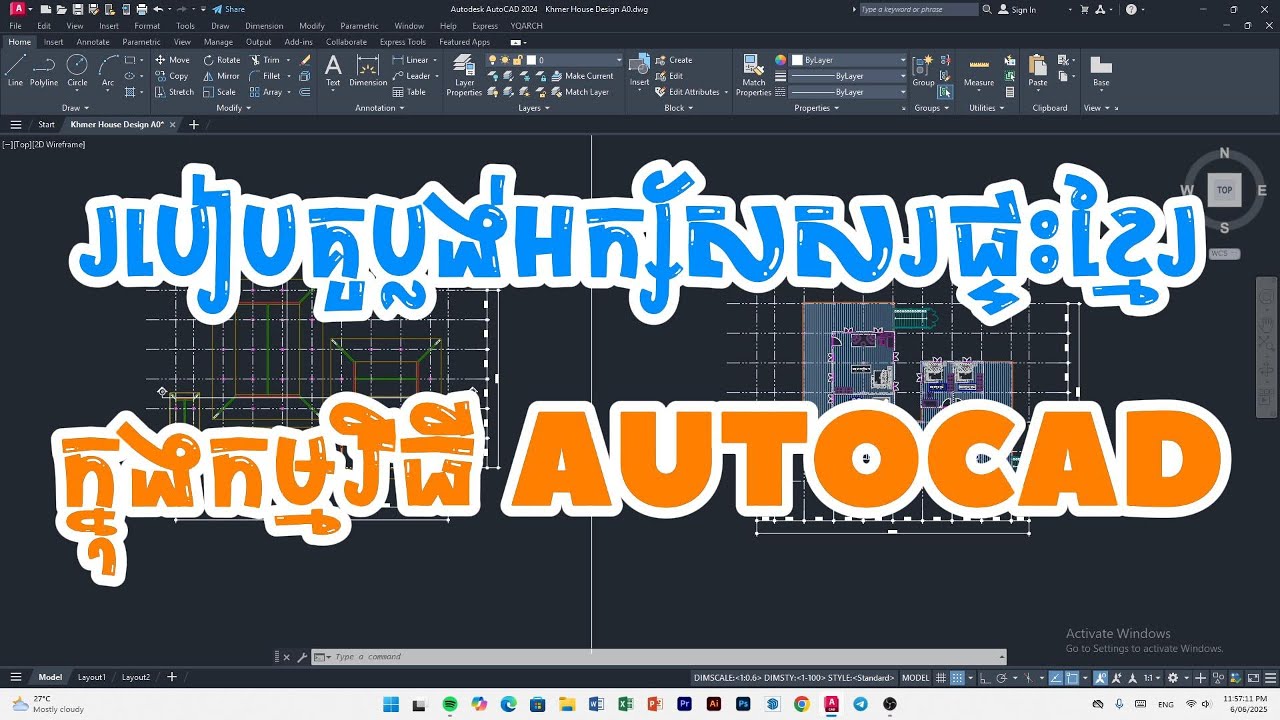Click the Stretch tool
Screen dimensions: 1280x720
pos(174,92)
